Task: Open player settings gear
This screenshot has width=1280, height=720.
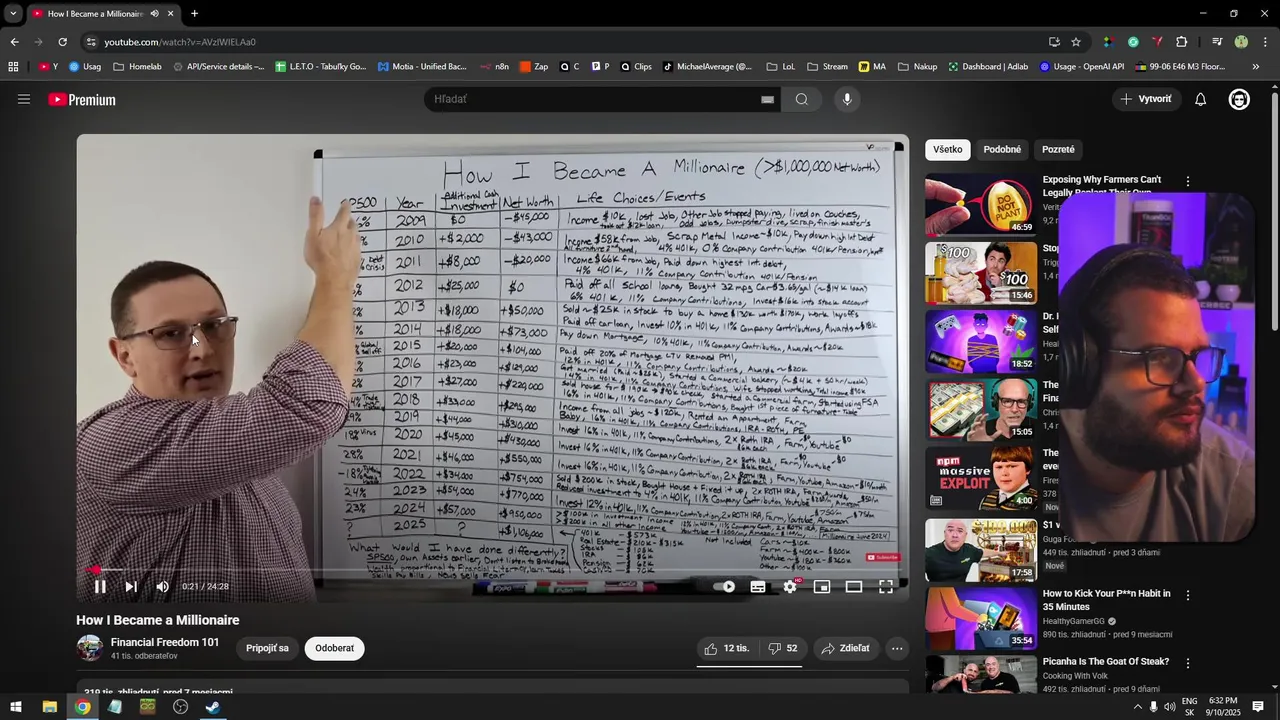Action: [x=790, y=587]
